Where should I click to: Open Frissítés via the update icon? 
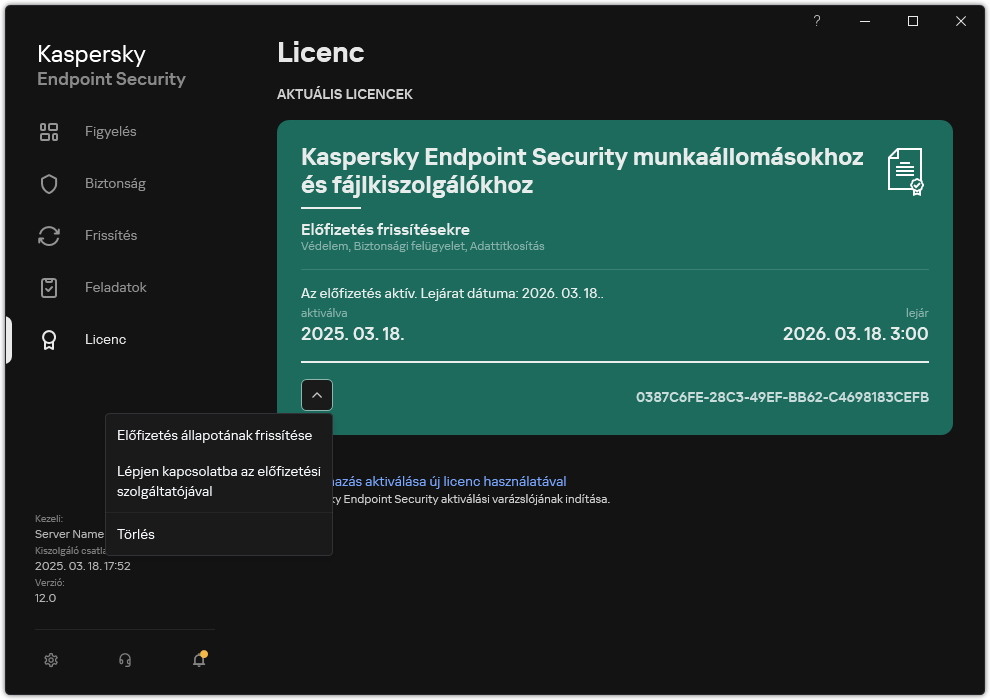49,235
